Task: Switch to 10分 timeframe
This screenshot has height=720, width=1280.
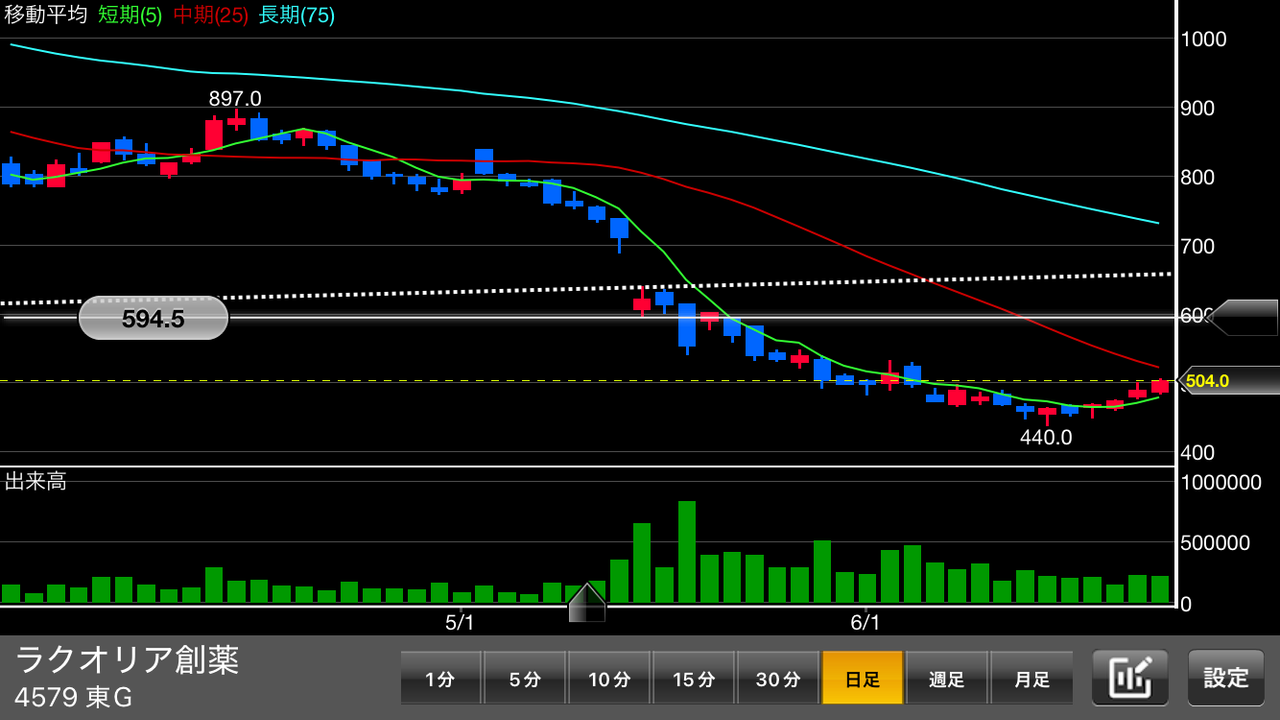Action: point(609,679)
